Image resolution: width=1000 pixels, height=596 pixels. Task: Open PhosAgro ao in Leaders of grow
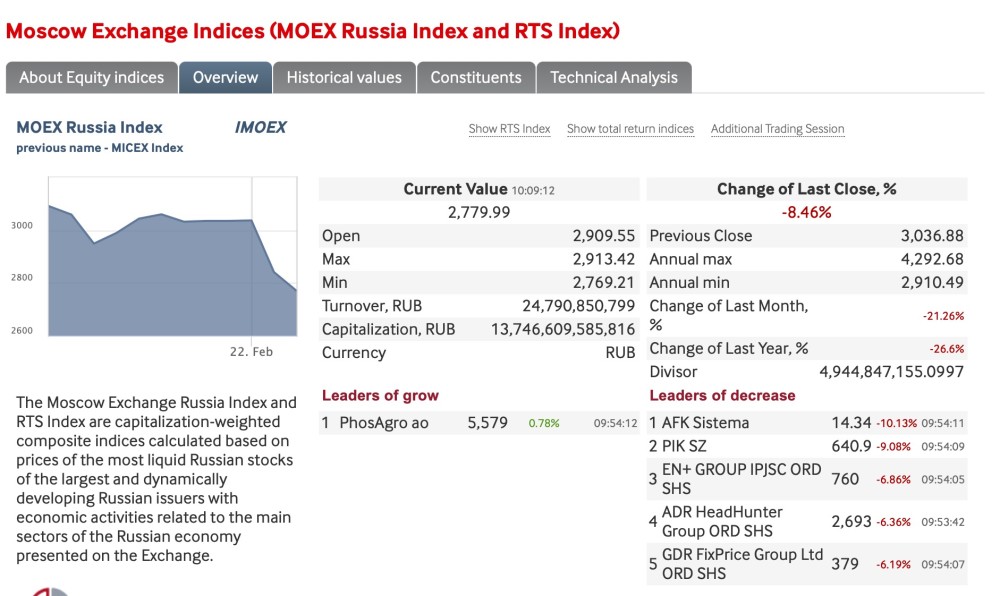pyautogui.click(x=383, y=423)
